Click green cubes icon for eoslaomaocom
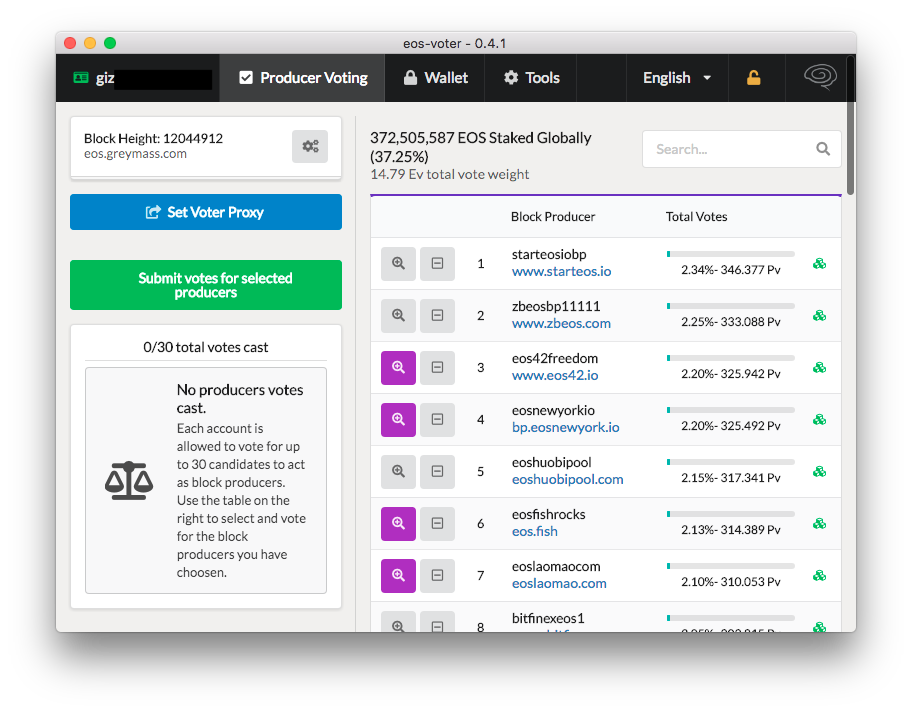 [x=820, y=575]
